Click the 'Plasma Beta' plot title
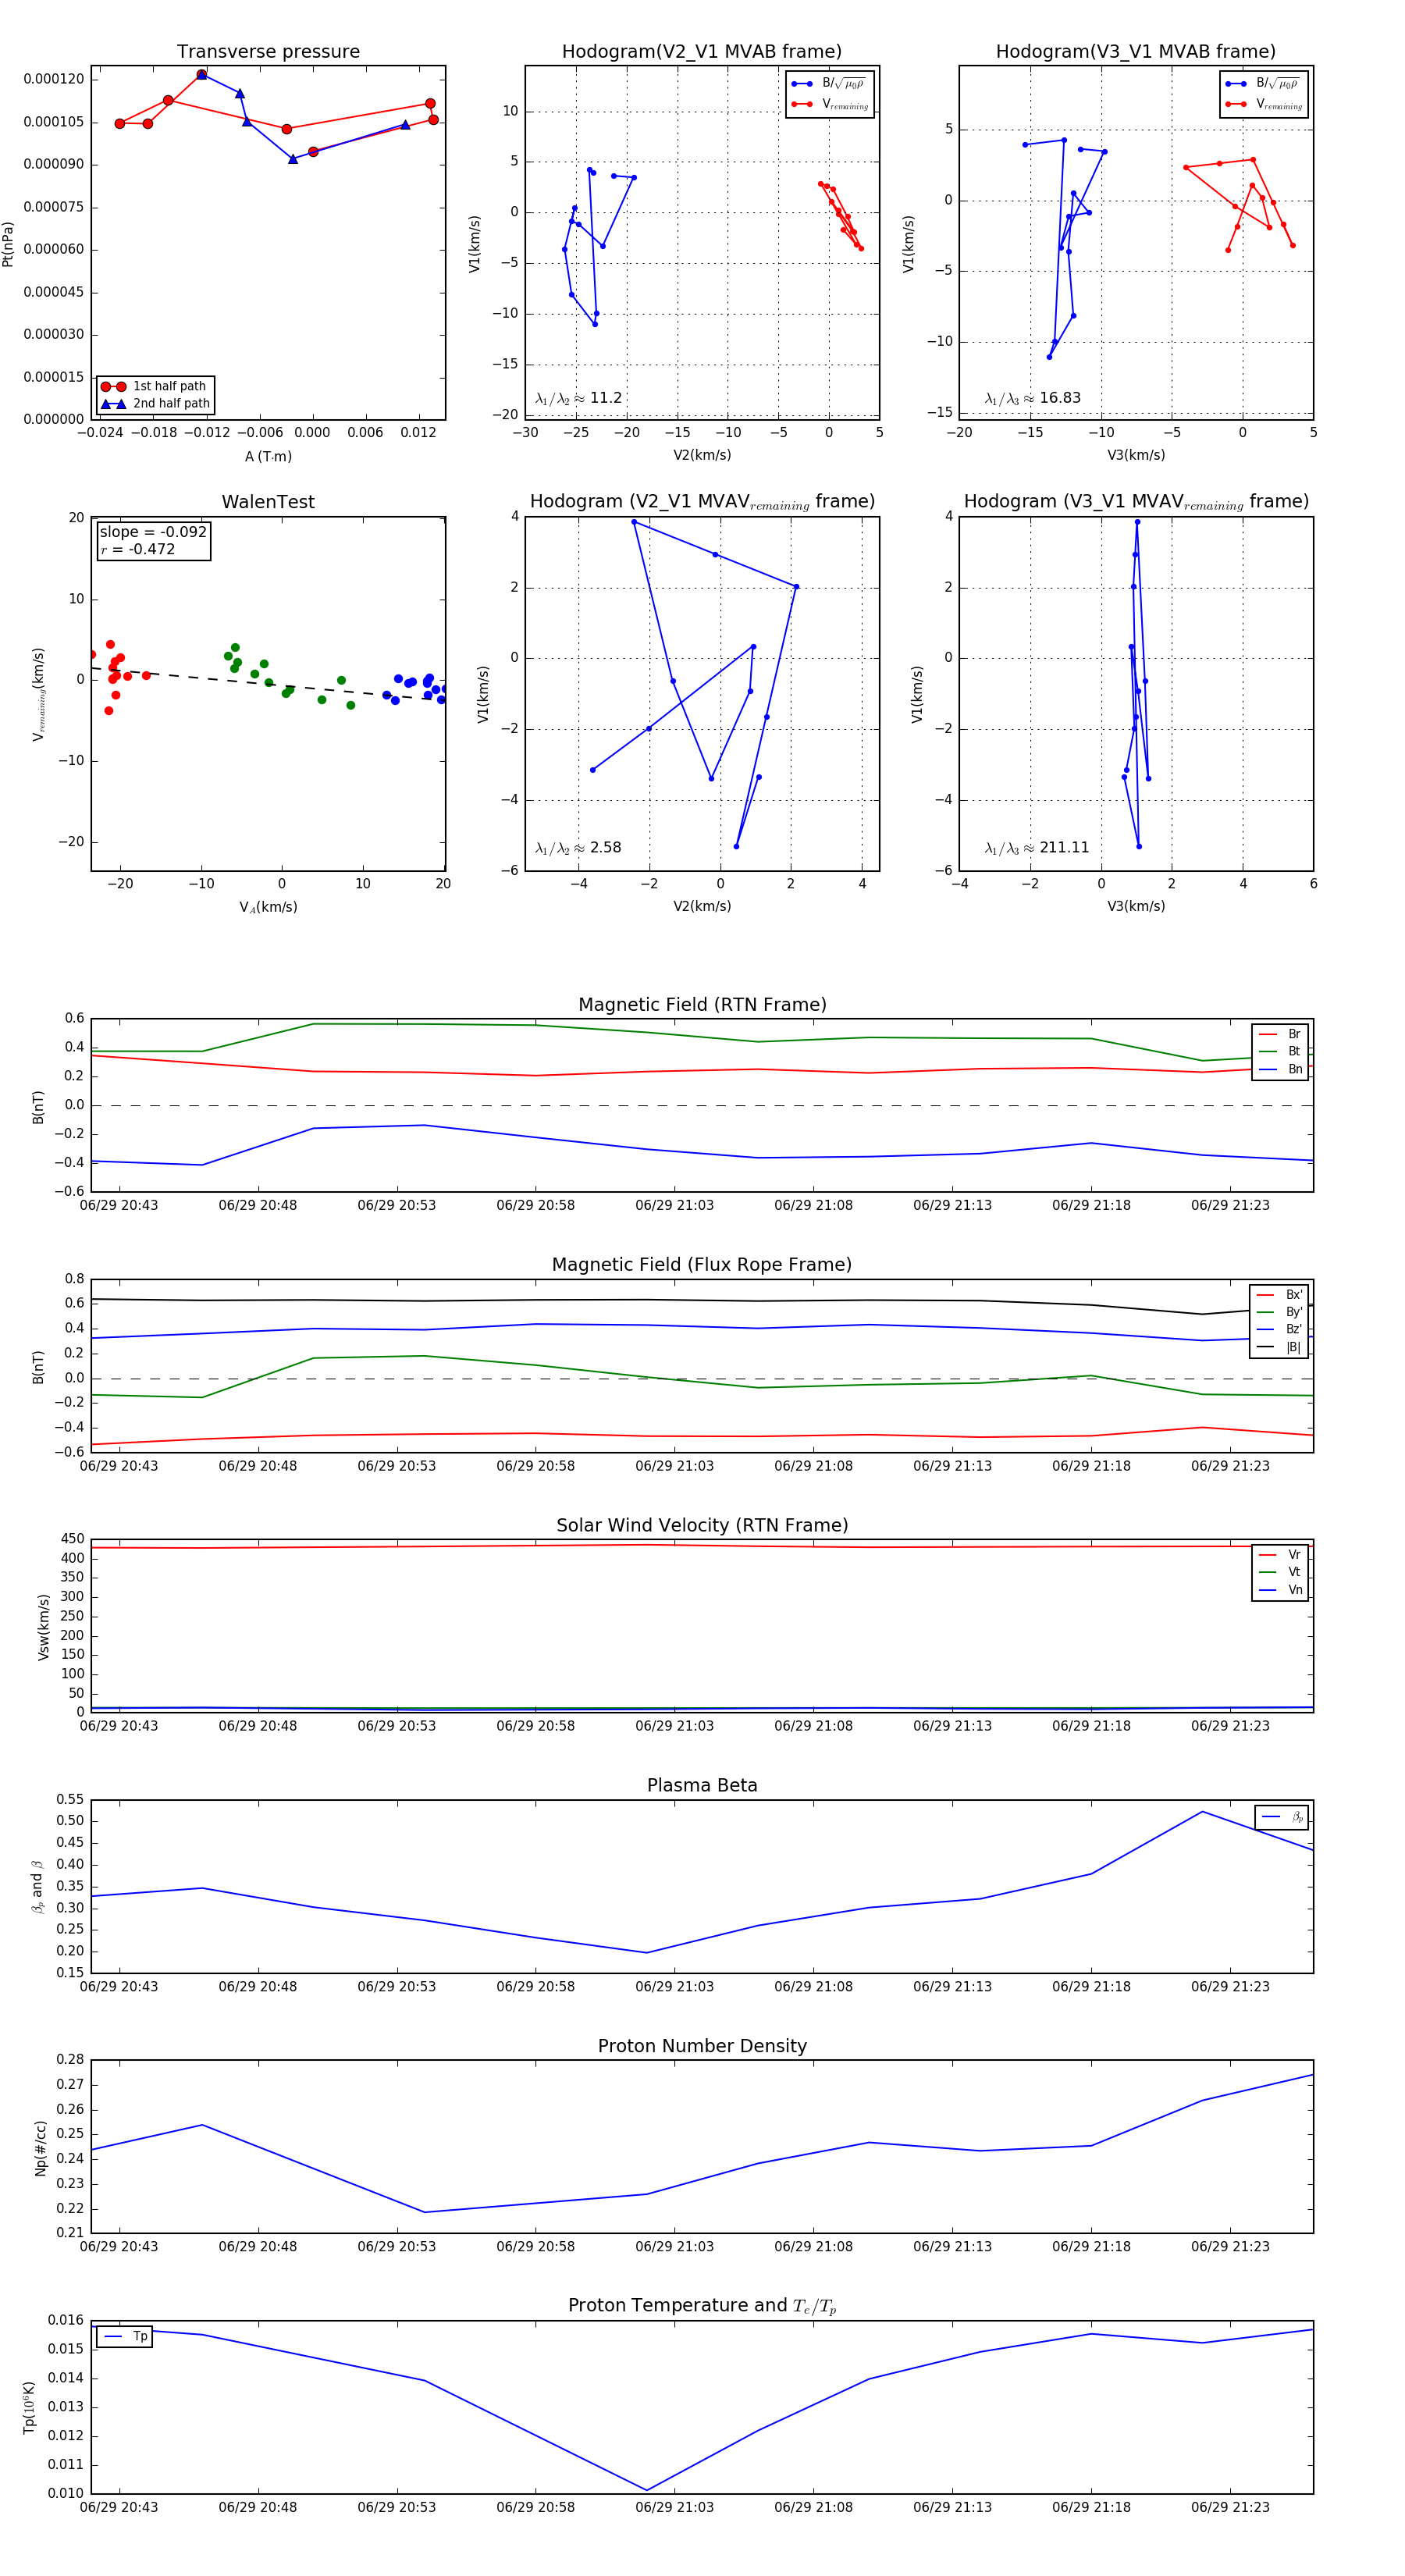The width and height of the screenshot is (1405, 2576). [x=702, y=1785]
